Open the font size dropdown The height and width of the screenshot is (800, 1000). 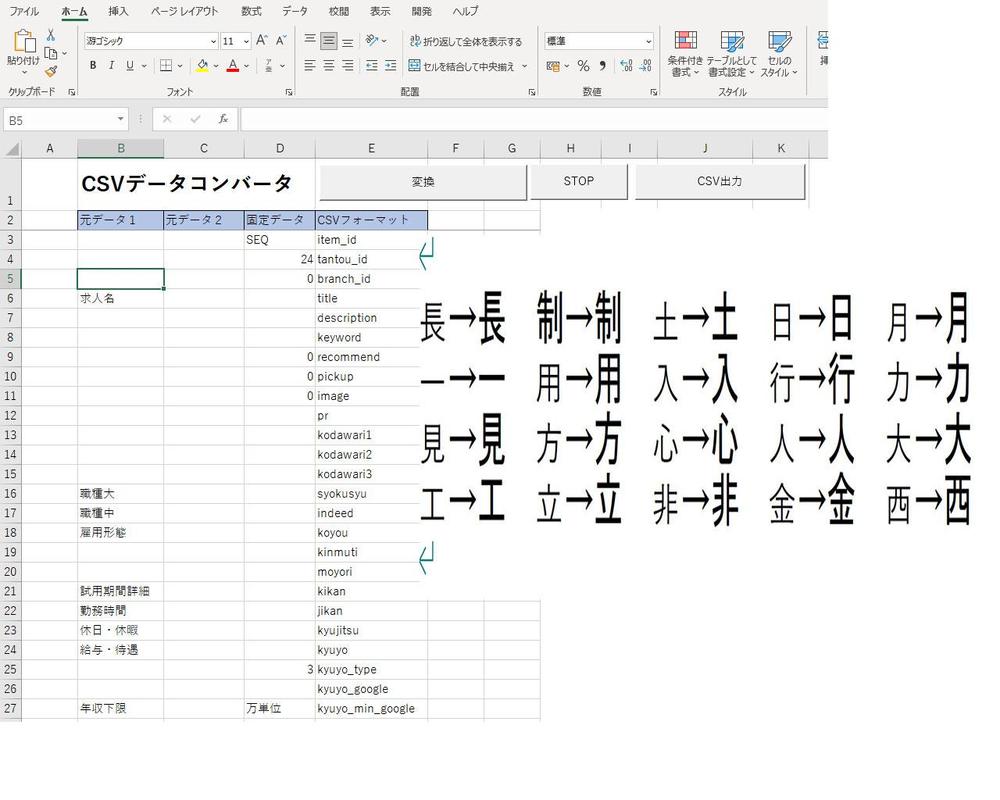click(x=246, y=41)
